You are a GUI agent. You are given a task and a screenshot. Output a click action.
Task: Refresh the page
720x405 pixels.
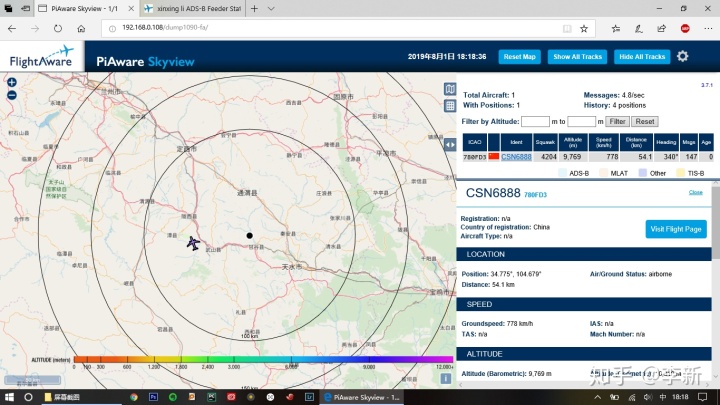[58, 28]
